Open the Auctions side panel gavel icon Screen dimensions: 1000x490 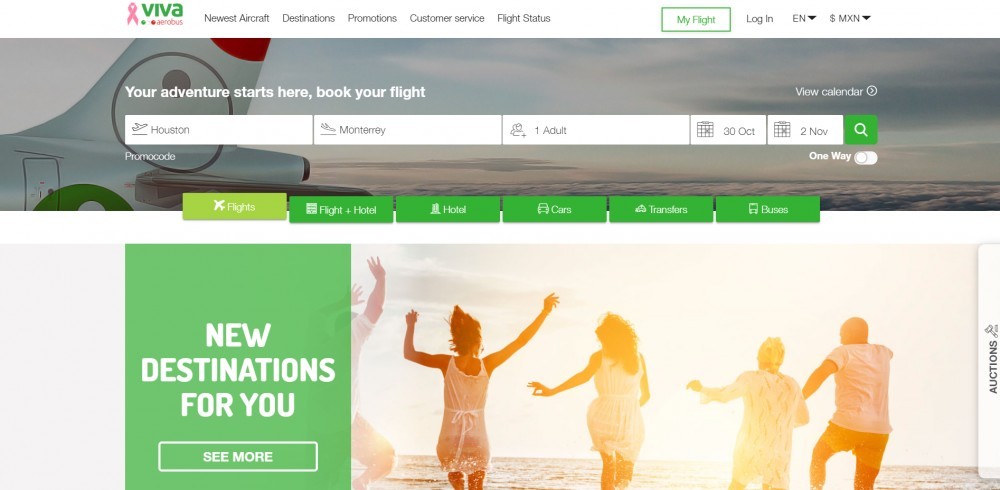point(992,332)
